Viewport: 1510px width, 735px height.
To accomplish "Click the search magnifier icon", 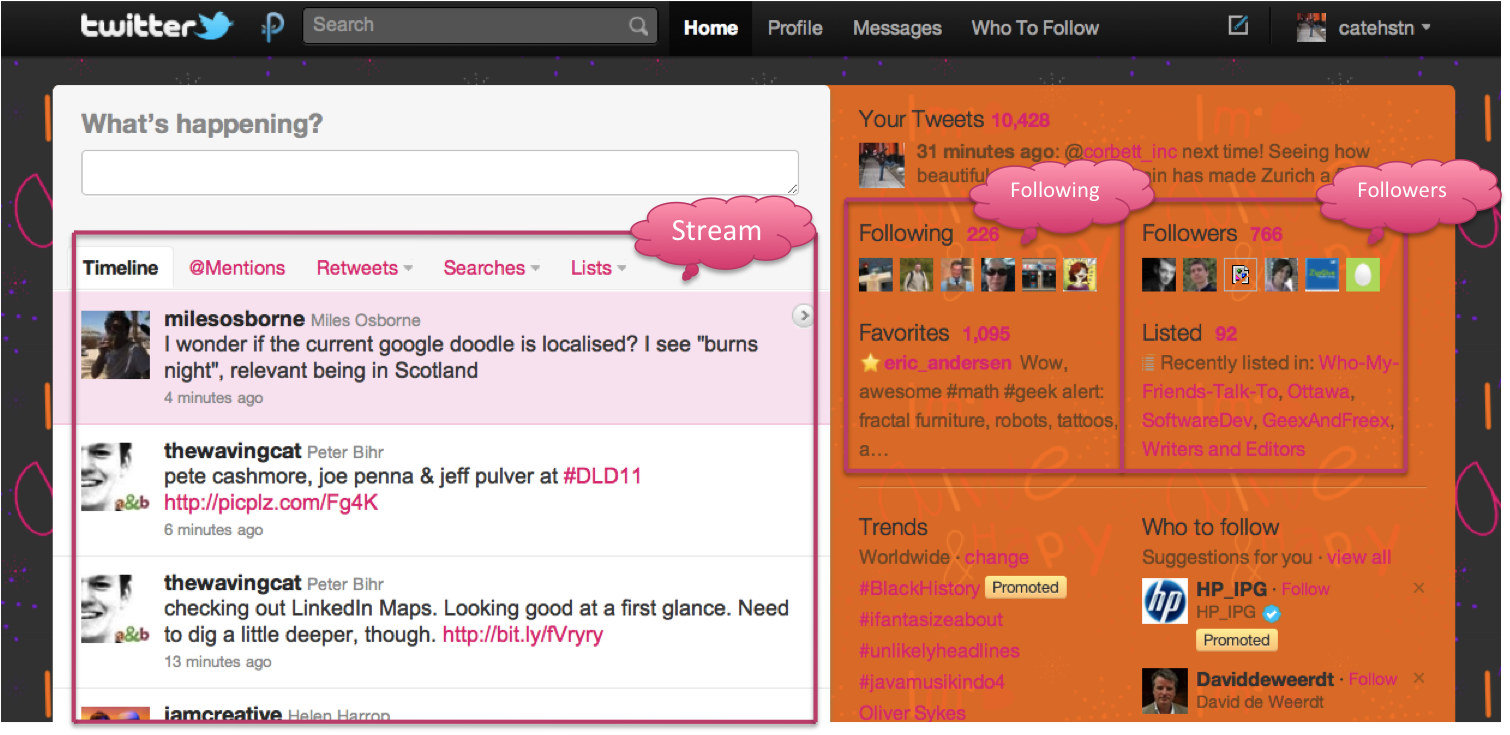I will [x=638, y=26].
